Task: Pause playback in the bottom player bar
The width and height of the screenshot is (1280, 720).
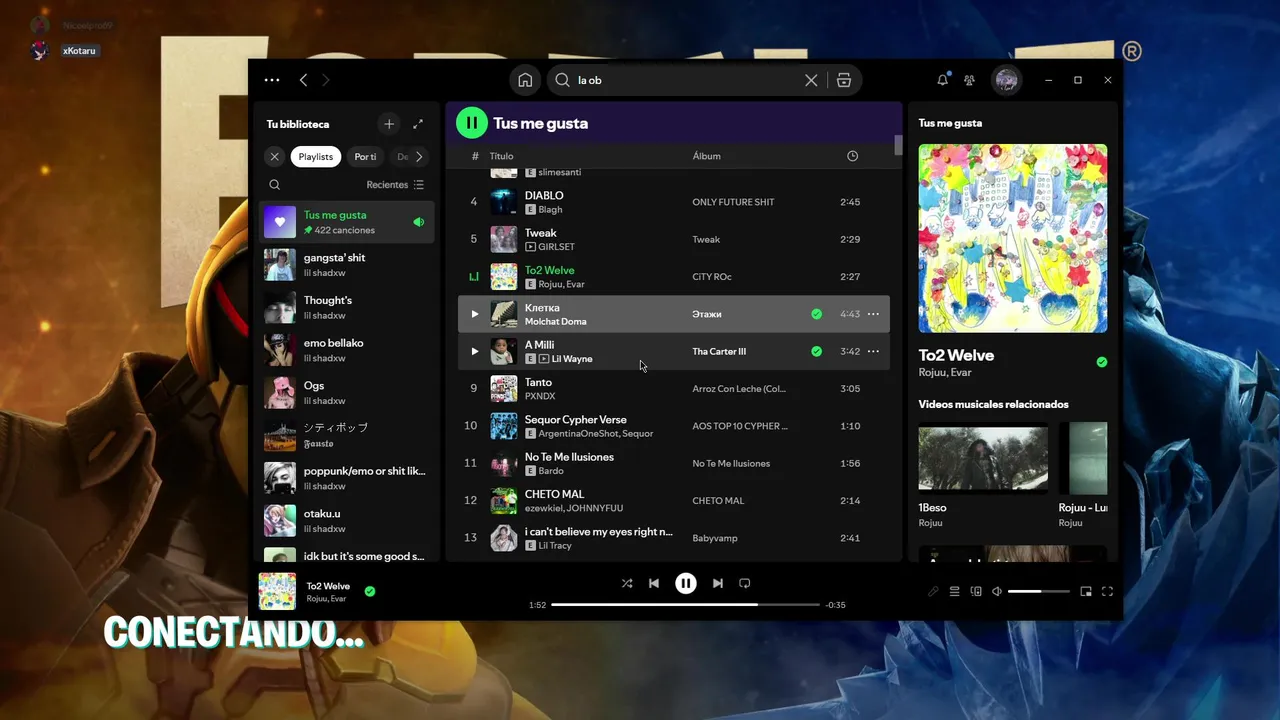Action: pos(685,583)
